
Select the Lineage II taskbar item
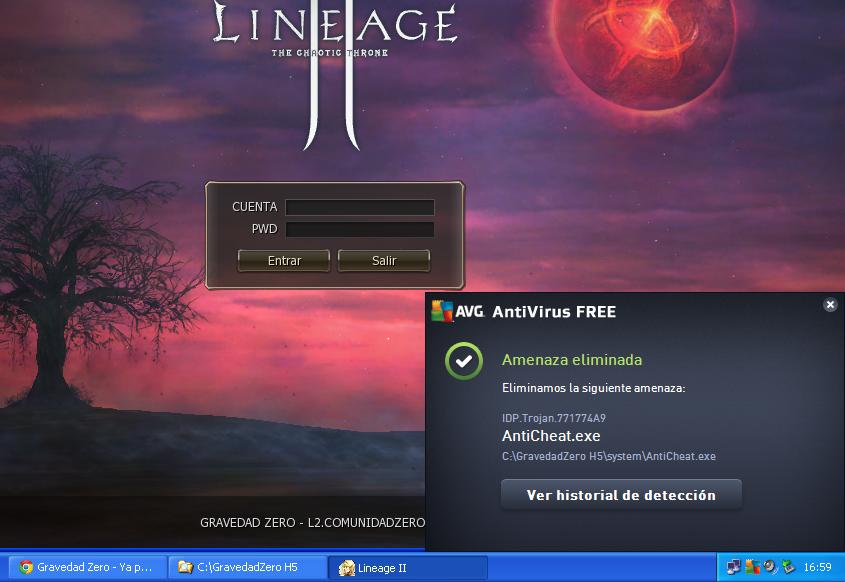point(408,567)
